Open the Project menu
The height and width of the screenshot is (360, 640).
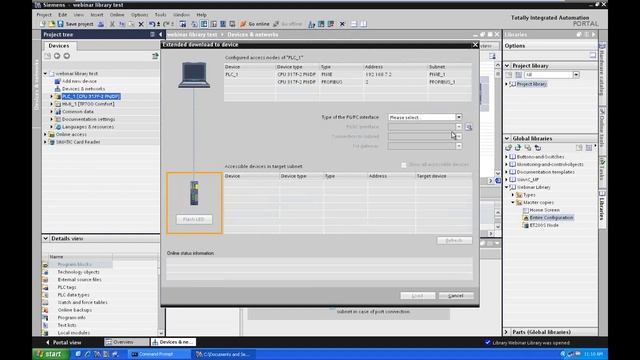click(x=44, y=15)
